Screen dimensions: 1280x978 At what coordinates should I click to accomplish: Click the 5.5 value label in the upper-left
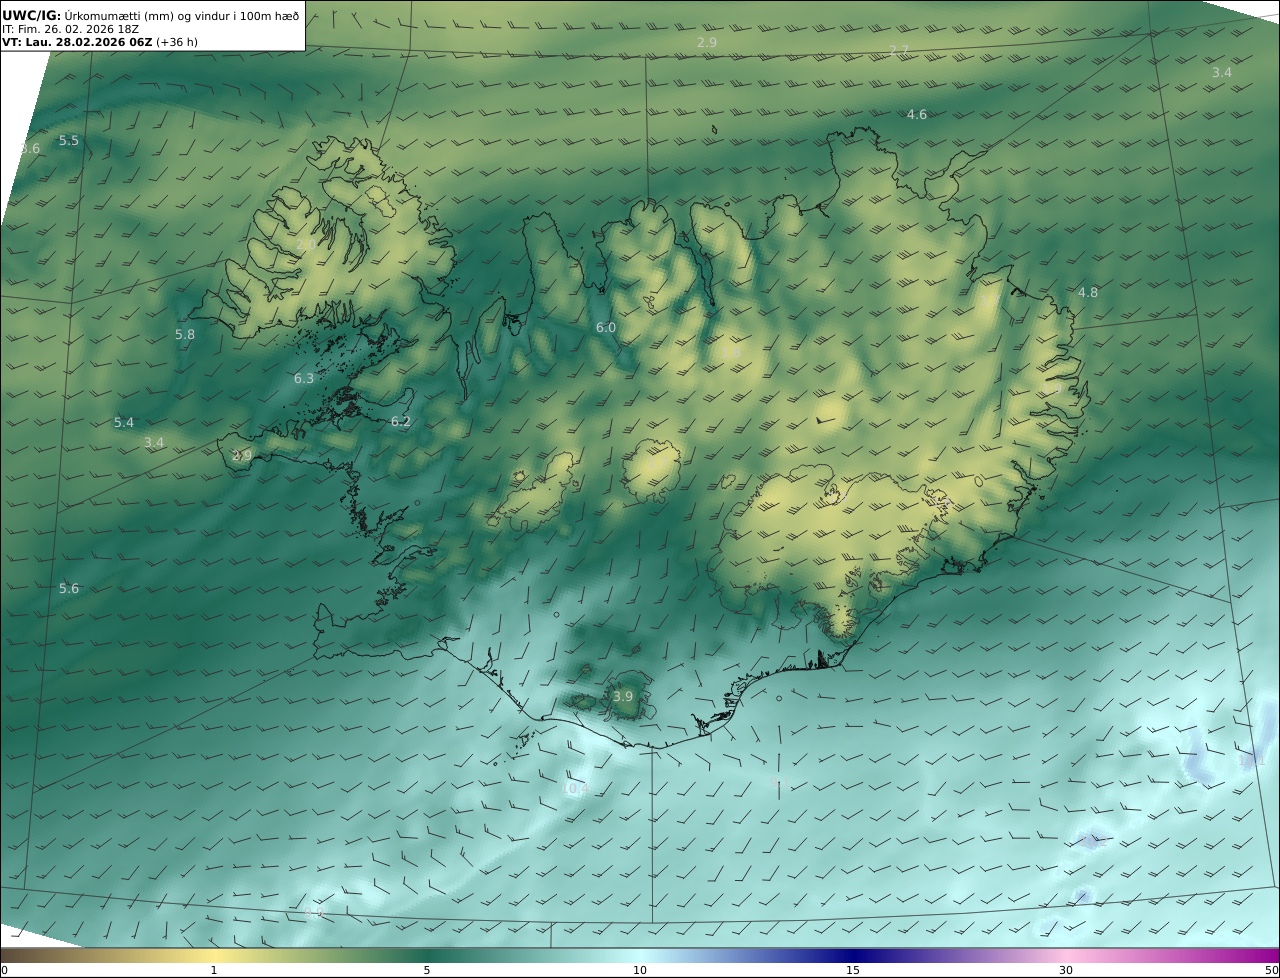[x=69, y=141]
